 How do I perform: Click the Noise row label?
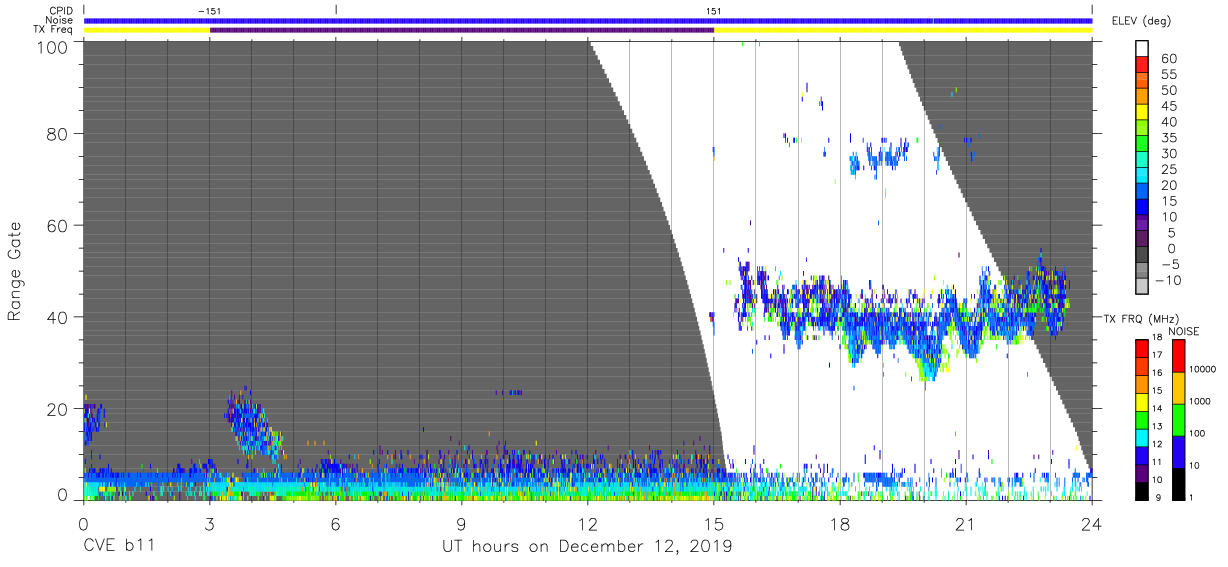(x=60, y=20)
